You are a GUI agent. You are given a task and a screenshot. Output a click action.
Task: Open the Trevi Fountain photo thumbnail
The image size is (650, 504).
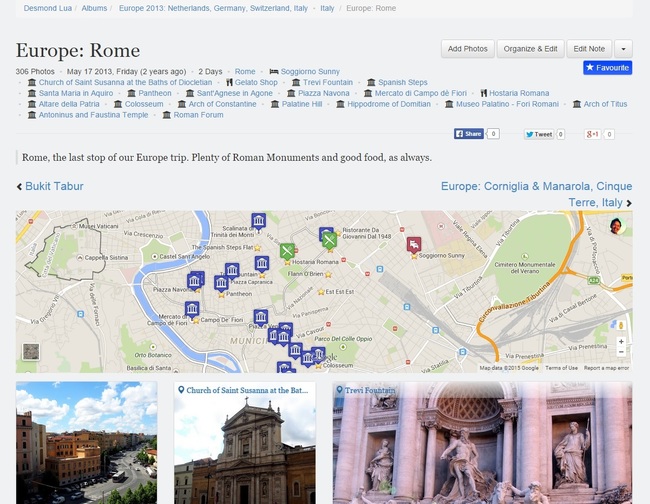tap(481, 445)
